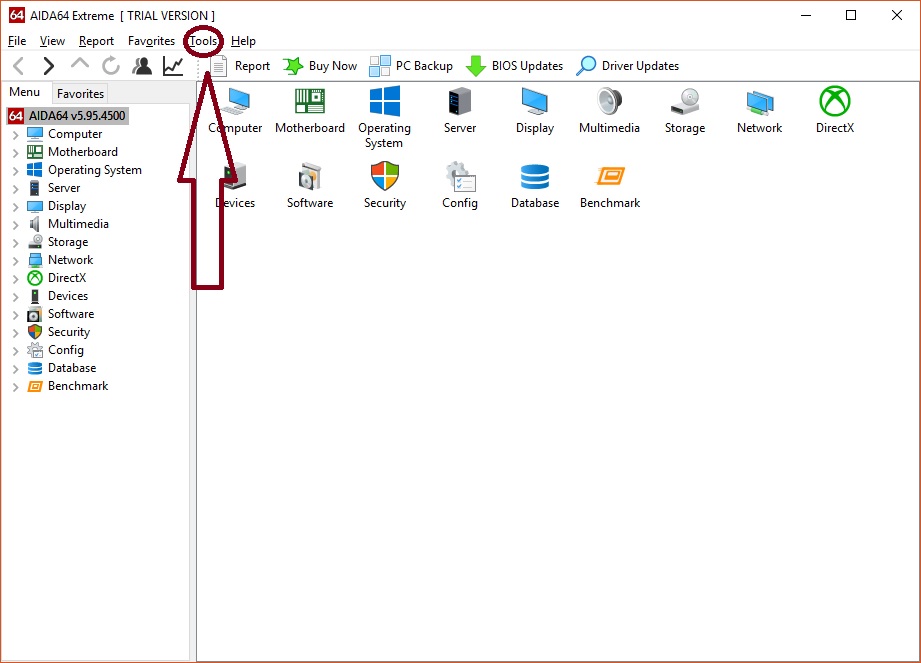921x663 pixels.
Task: Open the File menu
Action: click(17, 41)
